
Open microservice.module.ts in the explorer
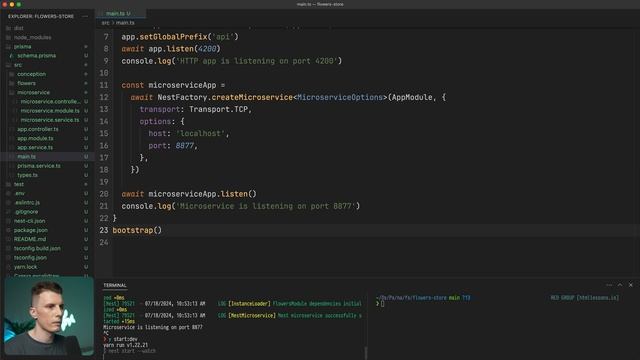(50, 111)
